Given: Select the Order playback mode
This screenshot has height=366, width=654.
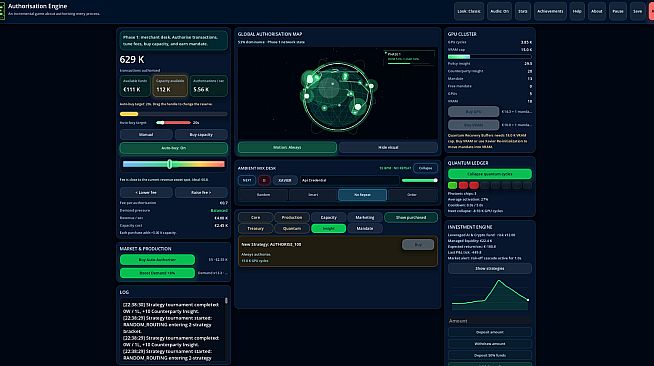Looking at the screenshot, I should coord(412,195).
